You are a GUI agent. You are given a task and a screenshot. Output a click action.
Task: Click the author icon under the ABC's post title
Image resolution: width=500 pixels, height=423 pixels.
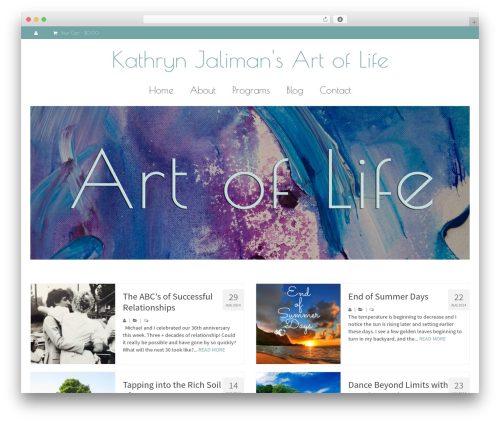click(x=124, y=321)
